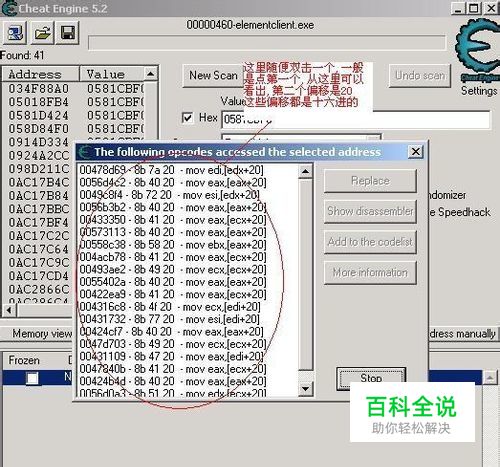
Task: Select opcode 0055402a mov eax,[eax+20]
Action: pos(173,282)
